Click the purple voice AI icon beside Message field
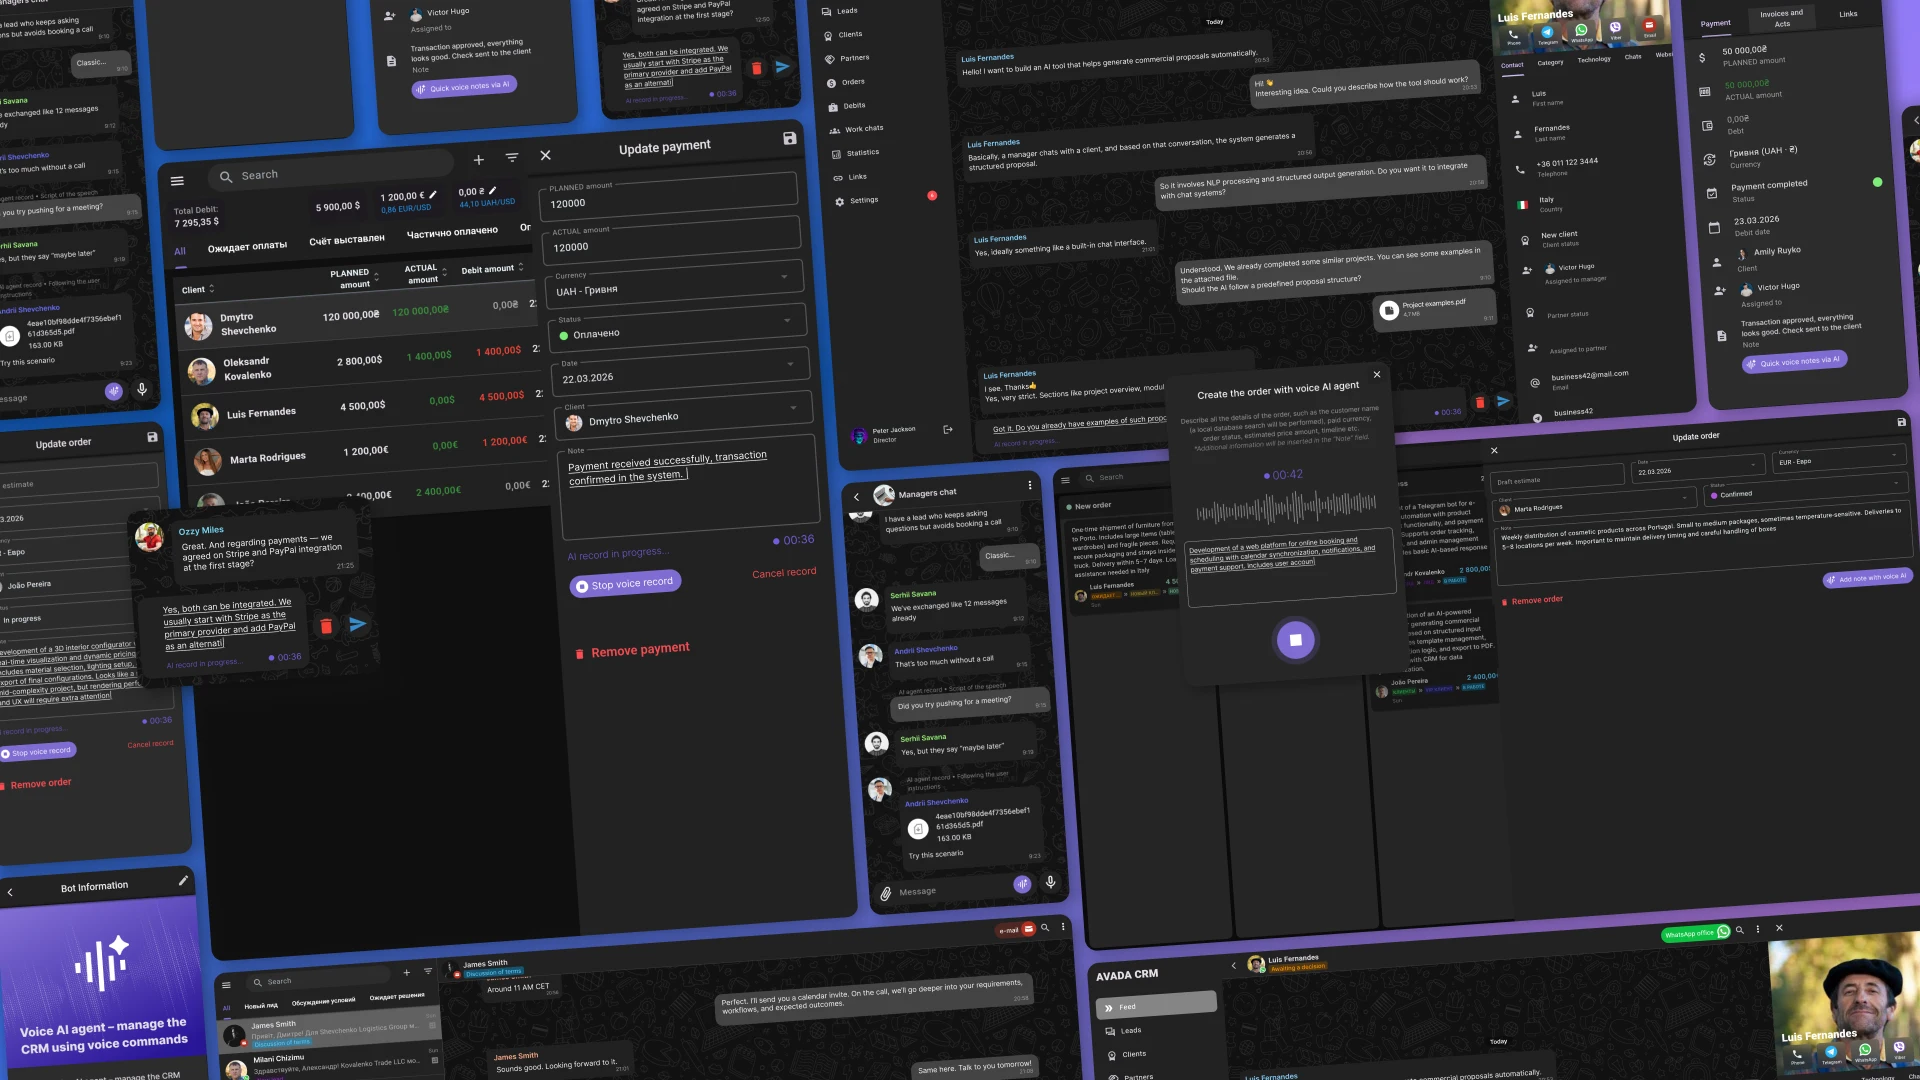Viewport: 1920px width, 1080px height. [1022, 884]
